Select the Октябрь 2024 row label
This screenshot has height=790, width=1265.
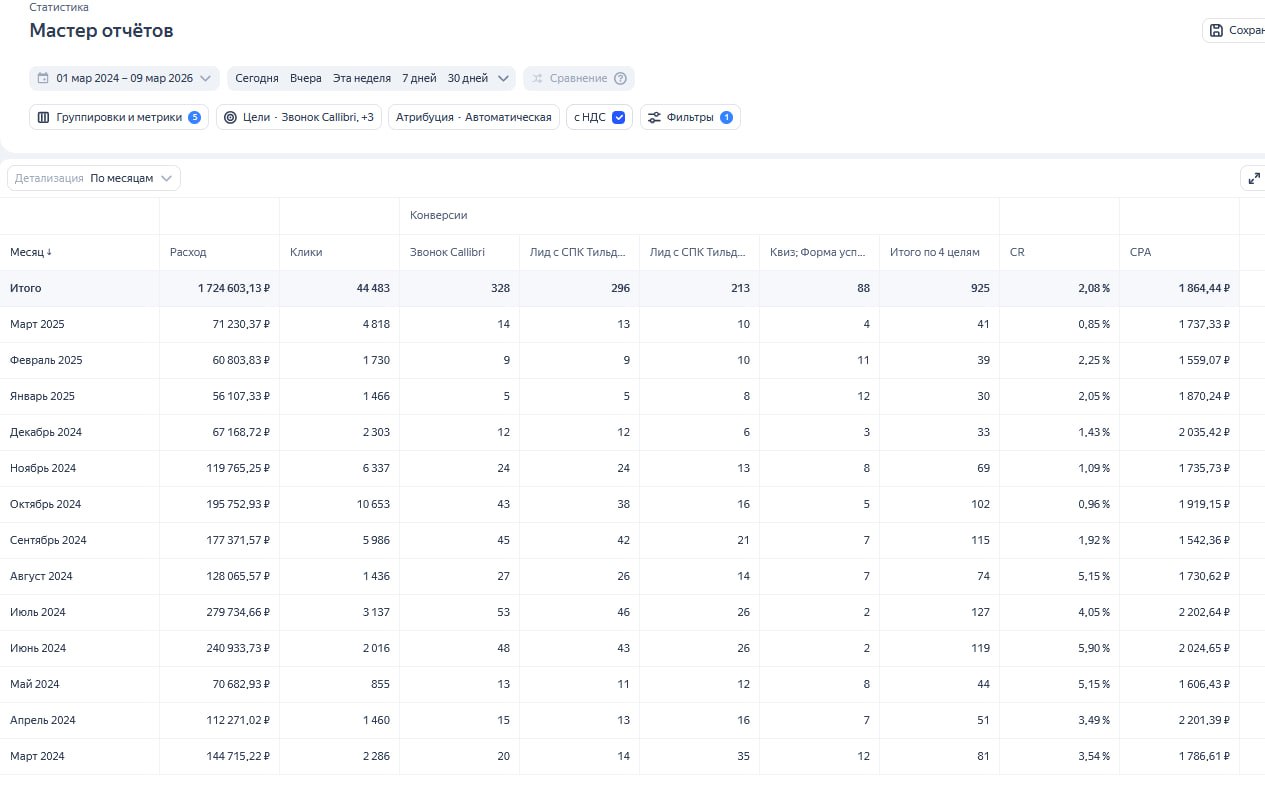pyautogui.click(x=45, y=504)
